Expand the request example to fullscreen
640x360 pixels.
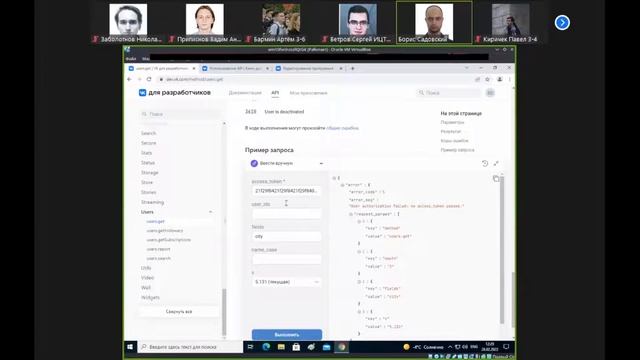pos(496,163)
